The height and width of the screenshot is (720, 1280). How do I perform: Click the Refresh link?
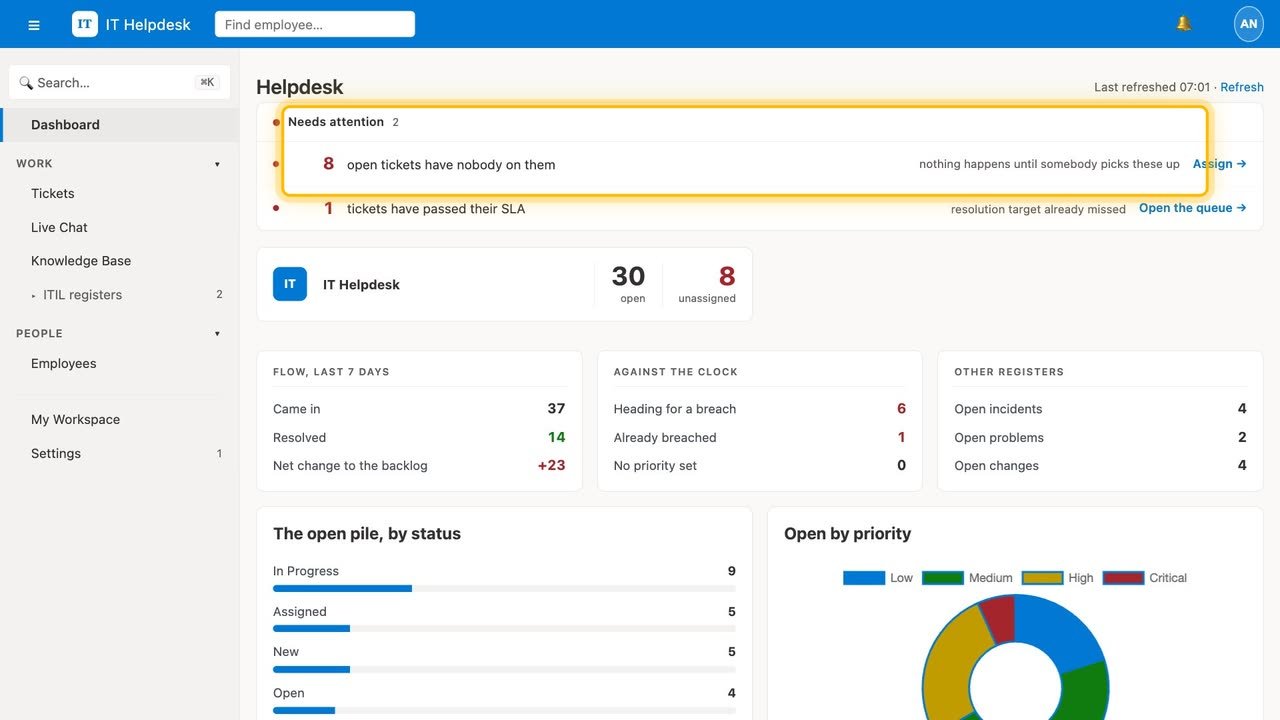click(x=1242, y=87)
